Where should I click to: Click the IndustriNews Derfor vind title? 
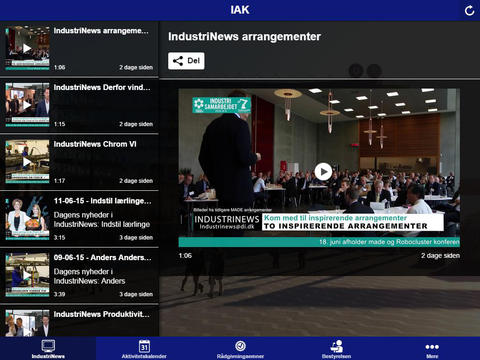(x=102, y=87)
